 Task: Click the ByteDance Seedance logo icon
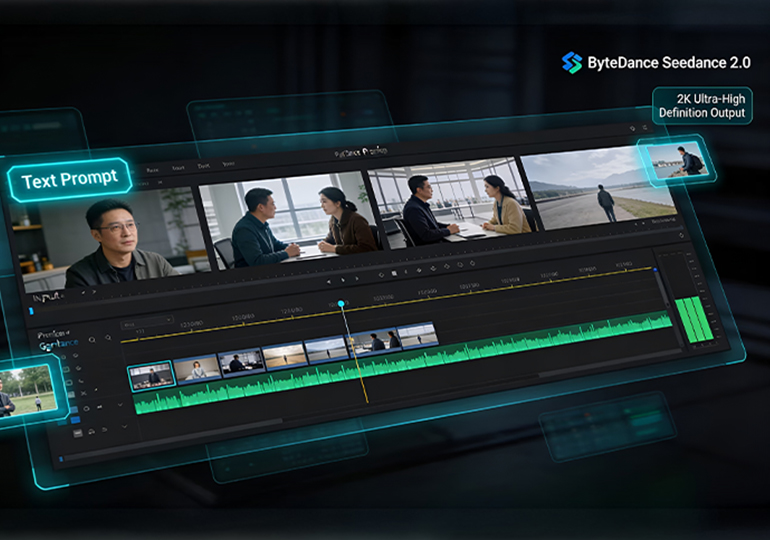[571, 63]
